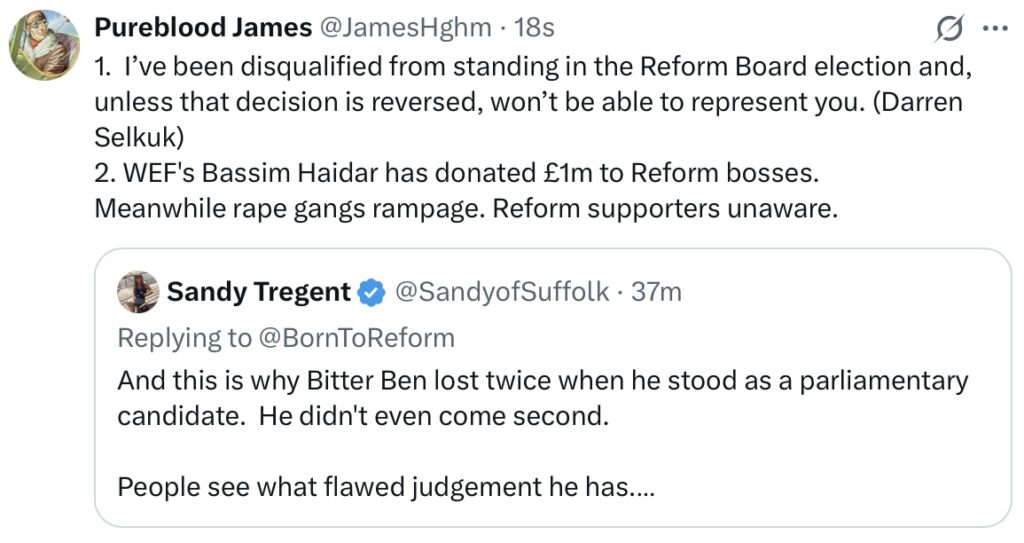1024x543 pixels.
Task: Click the @BornToReform mention
Action: (357, 338)
